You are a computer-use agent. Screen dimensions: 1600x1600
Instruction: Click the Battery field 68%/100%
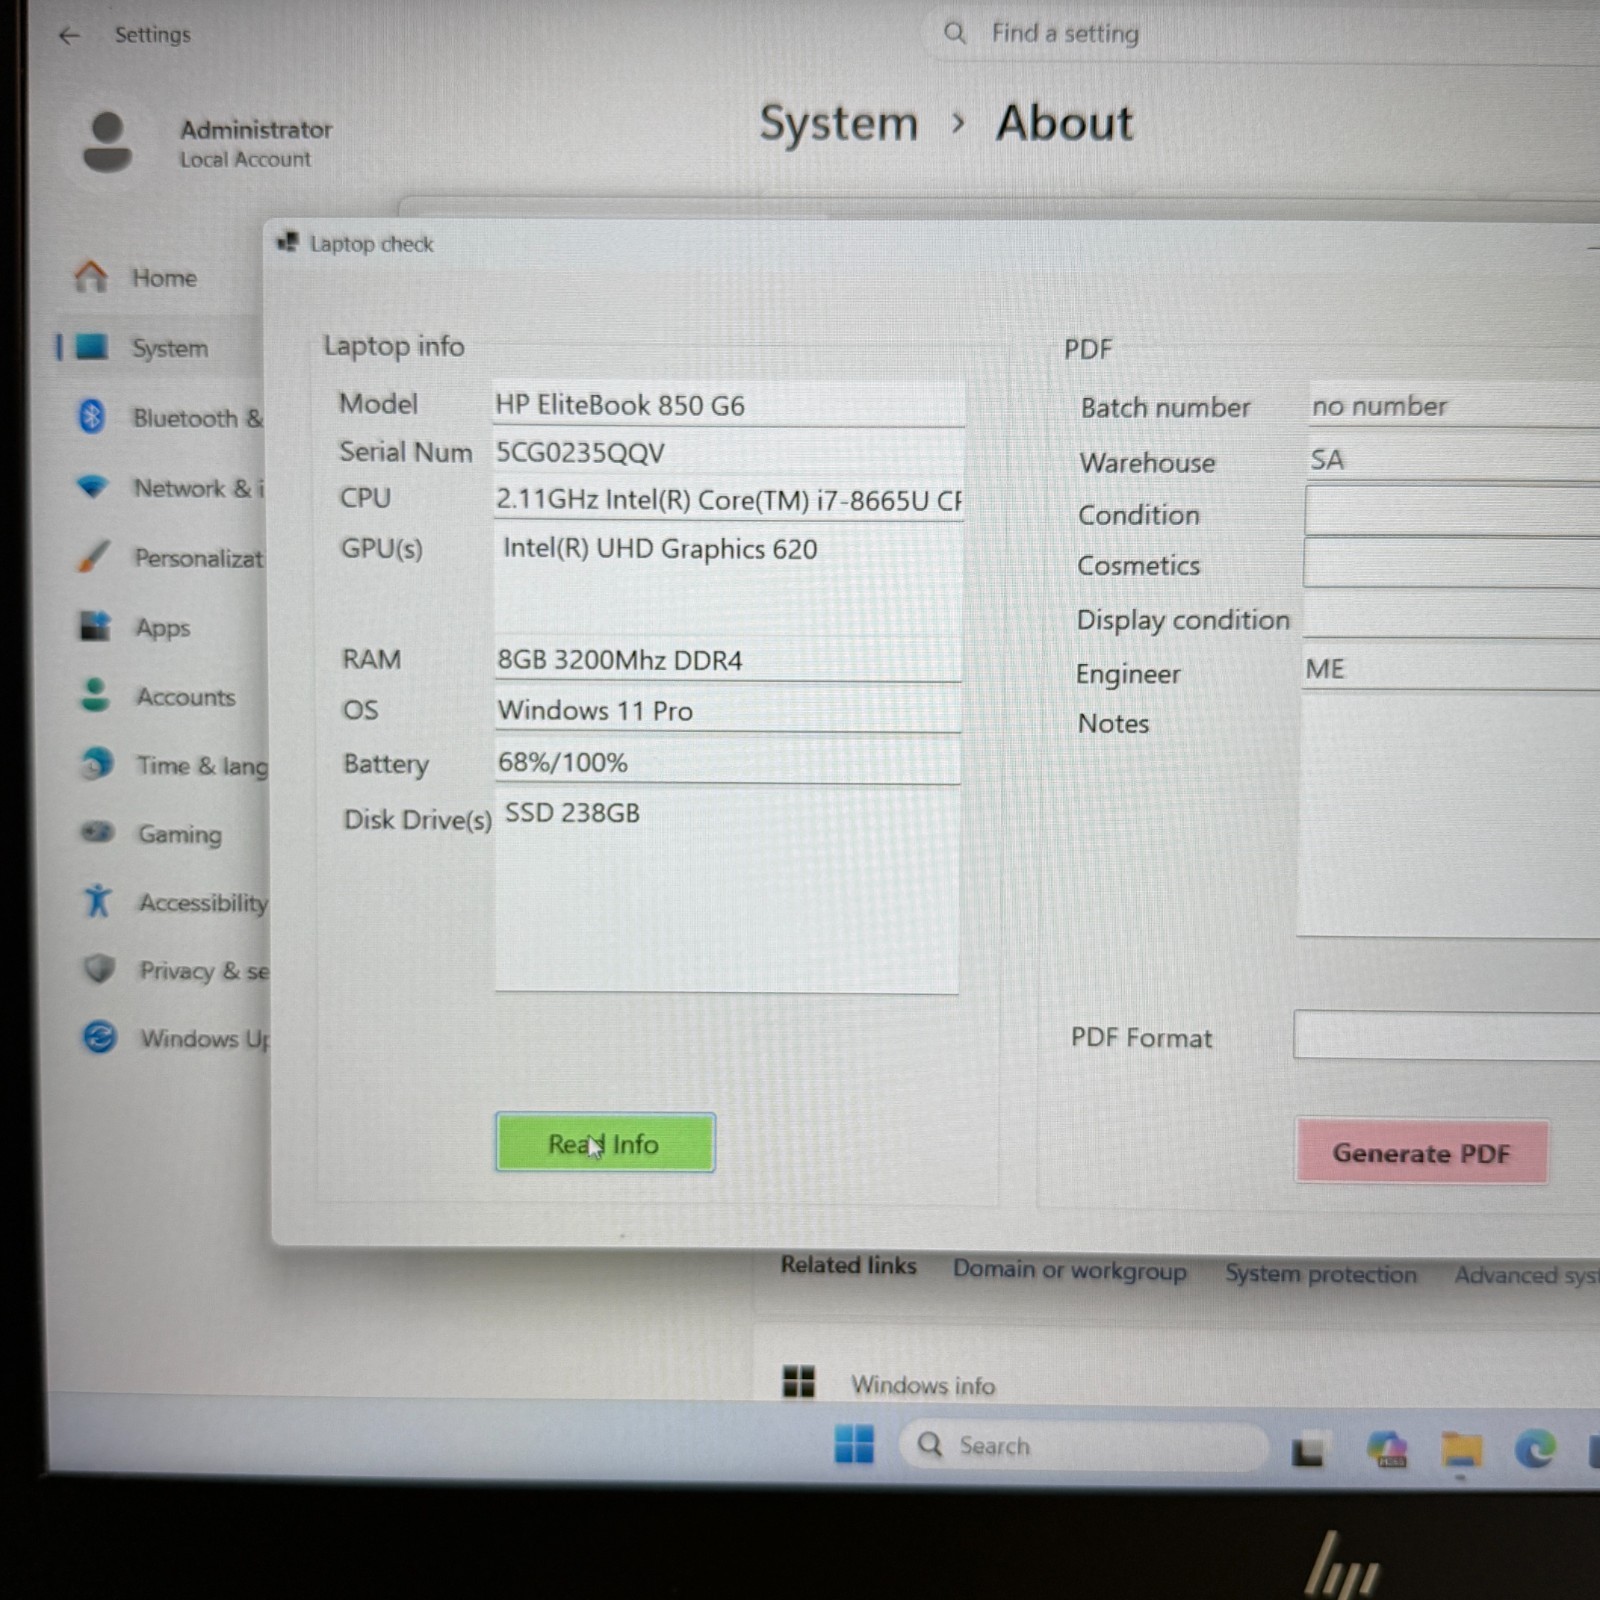(728, 762)
